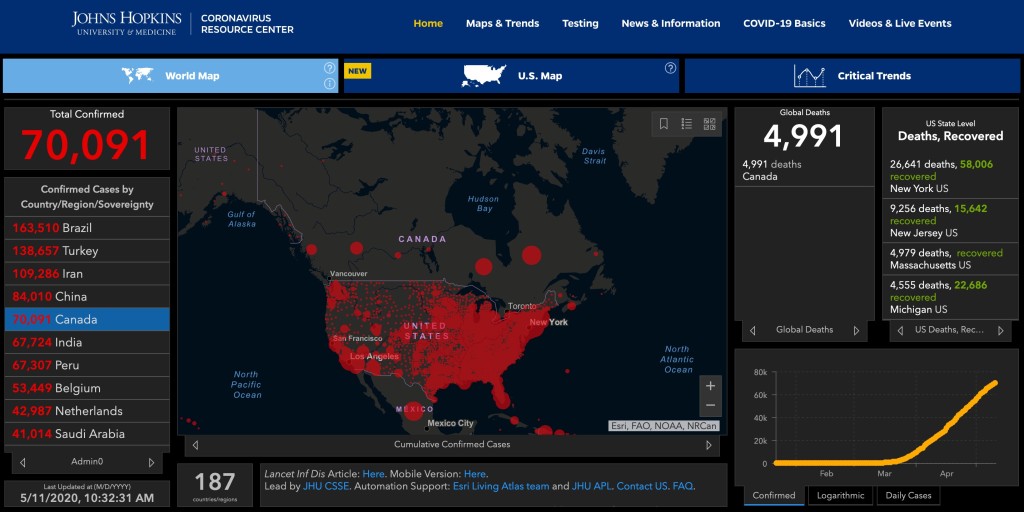Follow the JHU APL link

(x=591, y=487)
